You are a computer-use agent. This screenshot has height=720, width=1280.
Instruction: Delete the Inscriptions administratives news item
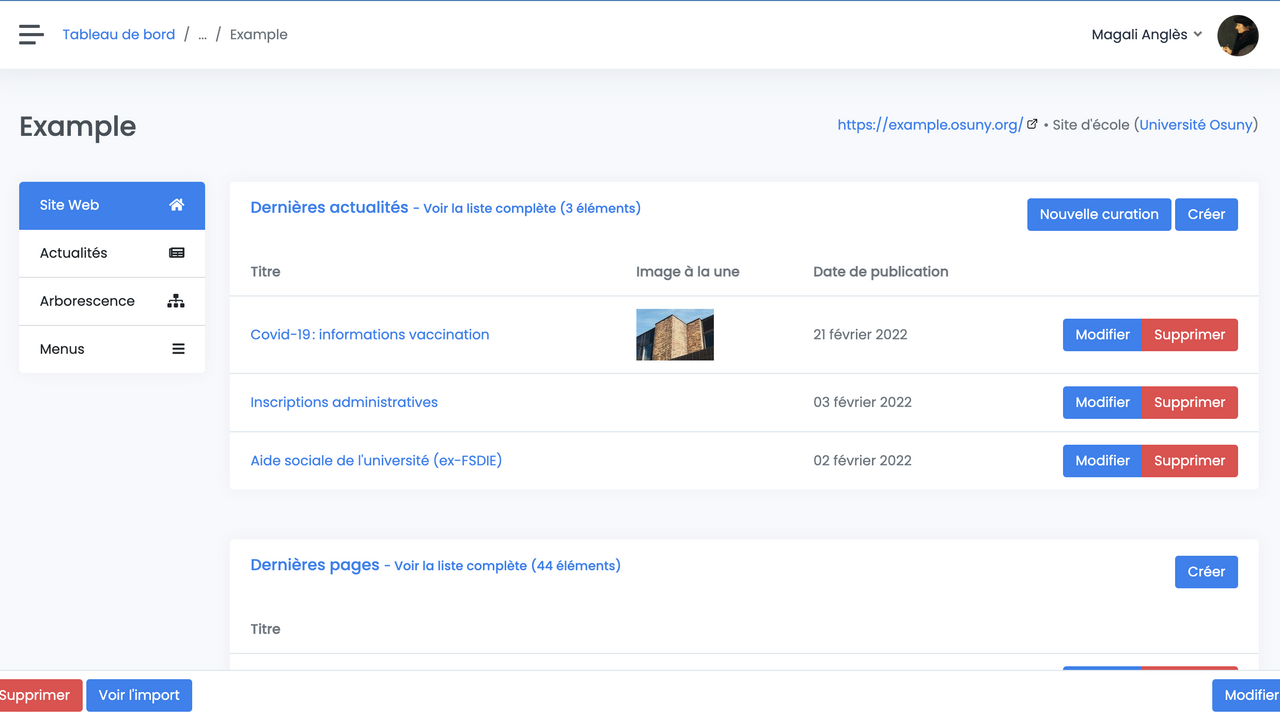click(x=1189, y=403)
